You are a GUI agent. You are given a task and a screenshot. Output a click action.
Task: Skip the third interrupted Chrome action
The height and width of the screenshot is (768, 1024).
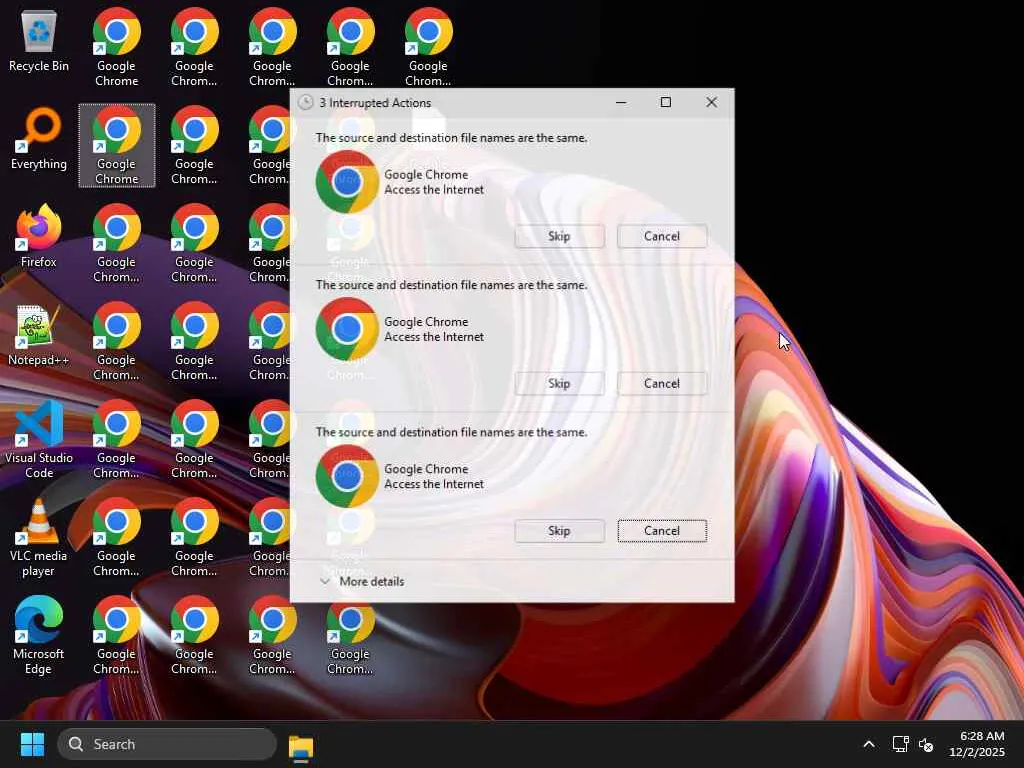click(559, 531)
